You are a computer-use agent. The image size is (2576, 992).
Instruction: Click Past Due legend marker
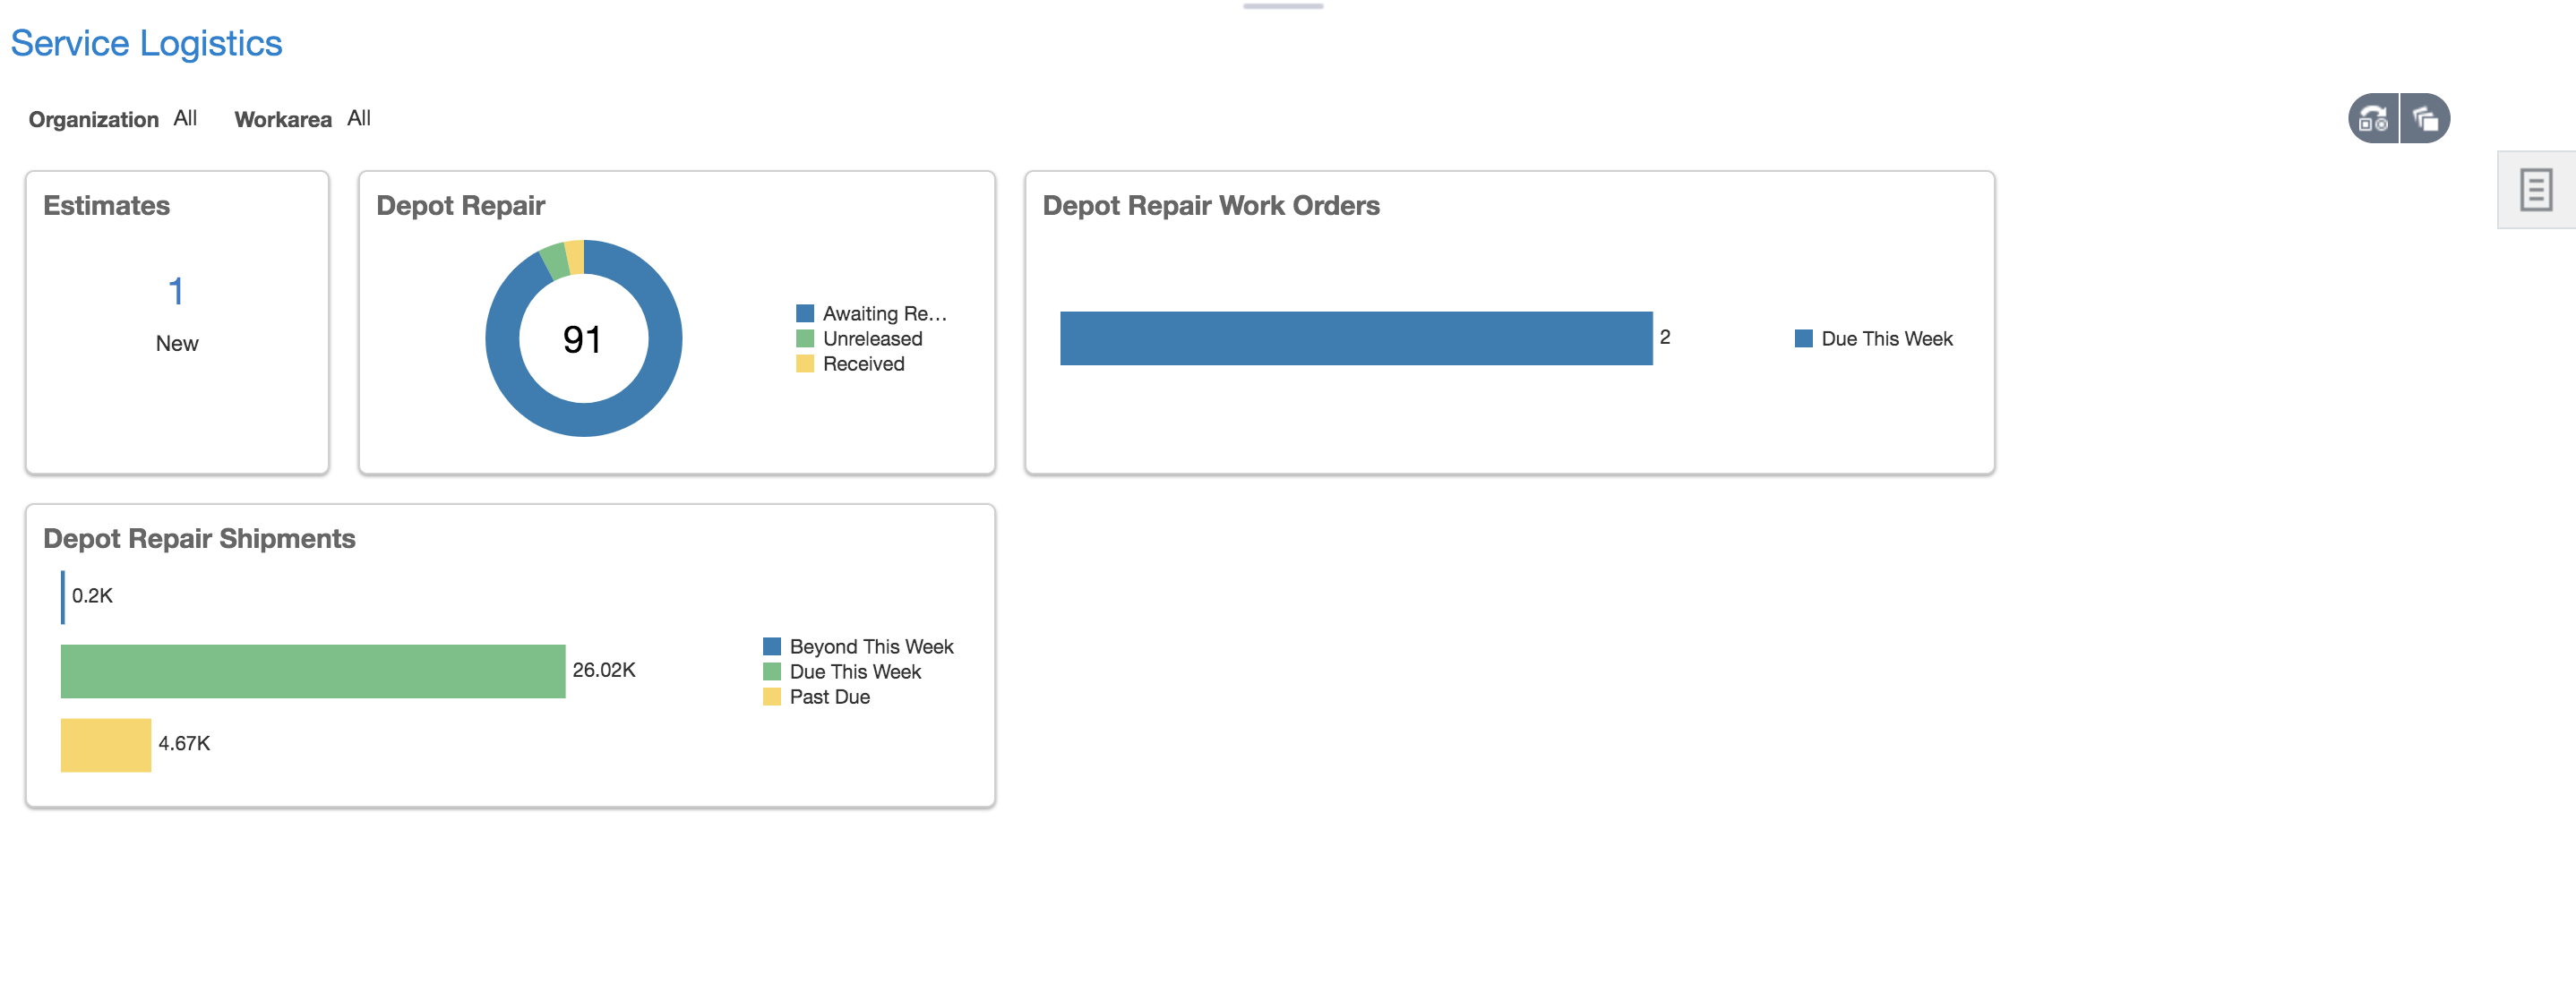[772, 697]
